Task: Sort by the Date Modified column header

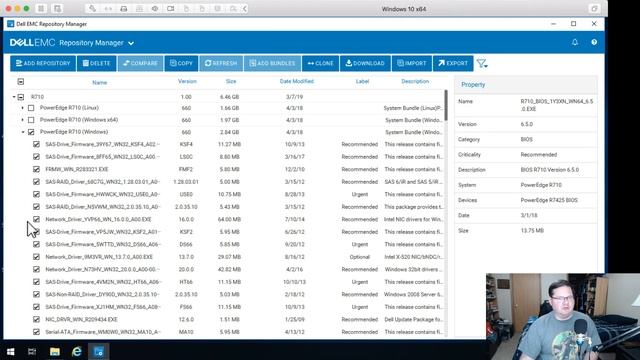Action: (297, 81)
